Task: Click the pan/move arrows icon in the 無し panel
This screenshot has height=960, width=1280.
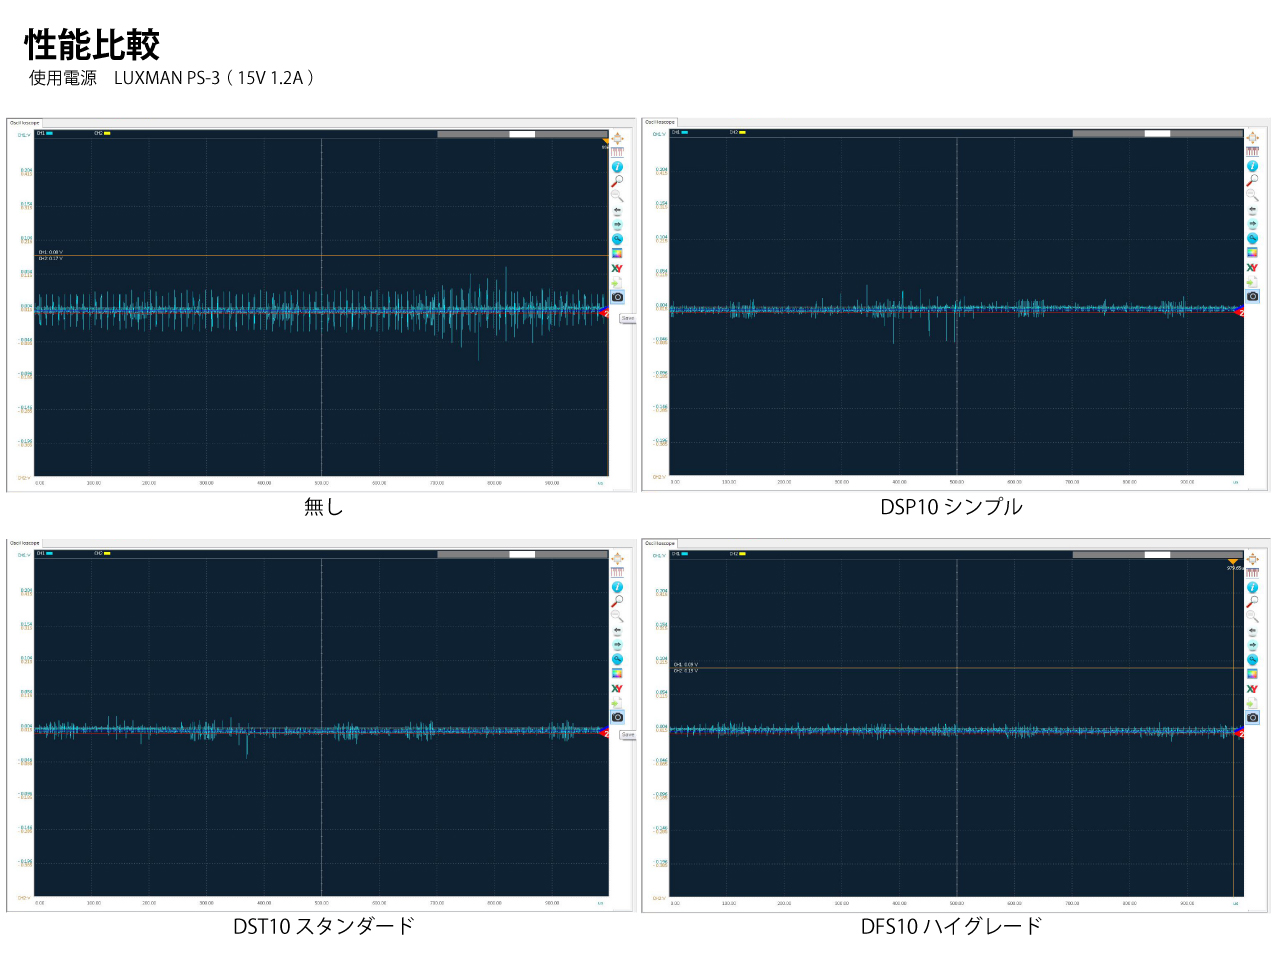Action: [x=617, y=138]
